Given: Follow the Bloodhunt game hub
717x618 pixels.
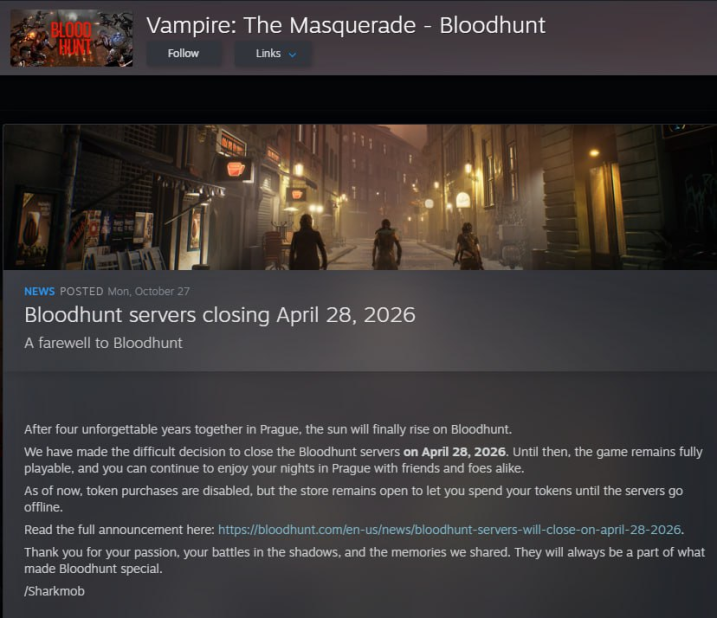Looking at the screenshot, I should click(183, 54).
